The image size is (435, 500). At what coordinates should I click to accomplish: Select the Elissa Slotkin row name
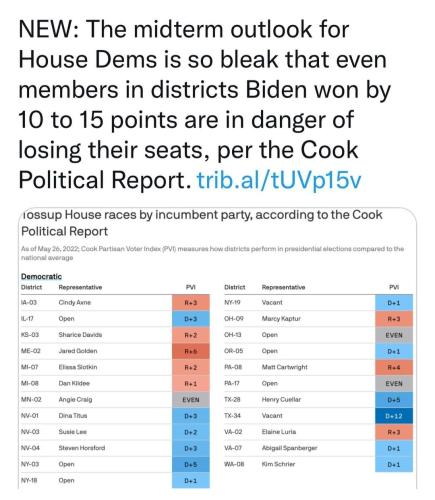pyautogui.click(x=78, y=367)
